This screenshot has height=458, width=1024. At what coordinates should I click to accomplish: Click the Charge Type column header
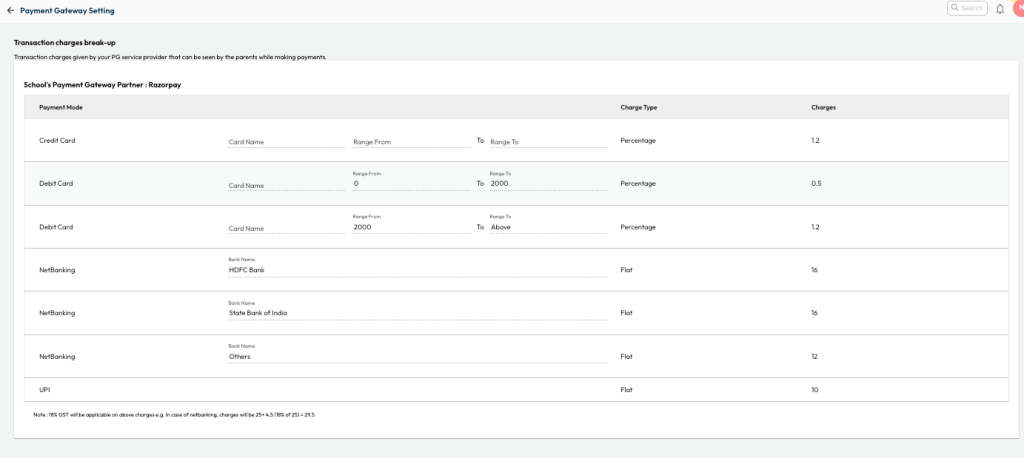coord(638,107)
